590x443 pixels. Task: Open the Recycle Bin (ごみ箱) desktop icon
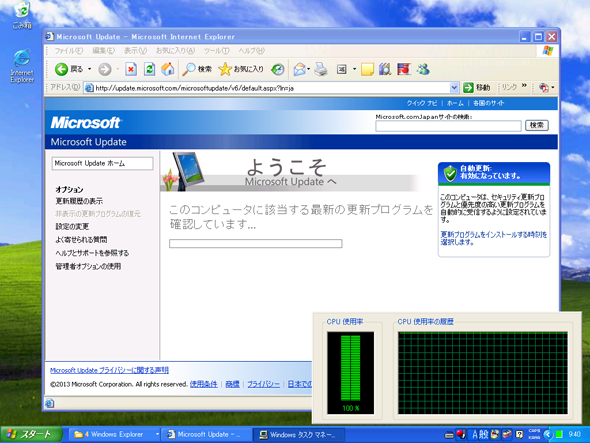pyautogui.click(x=22, y=15)
